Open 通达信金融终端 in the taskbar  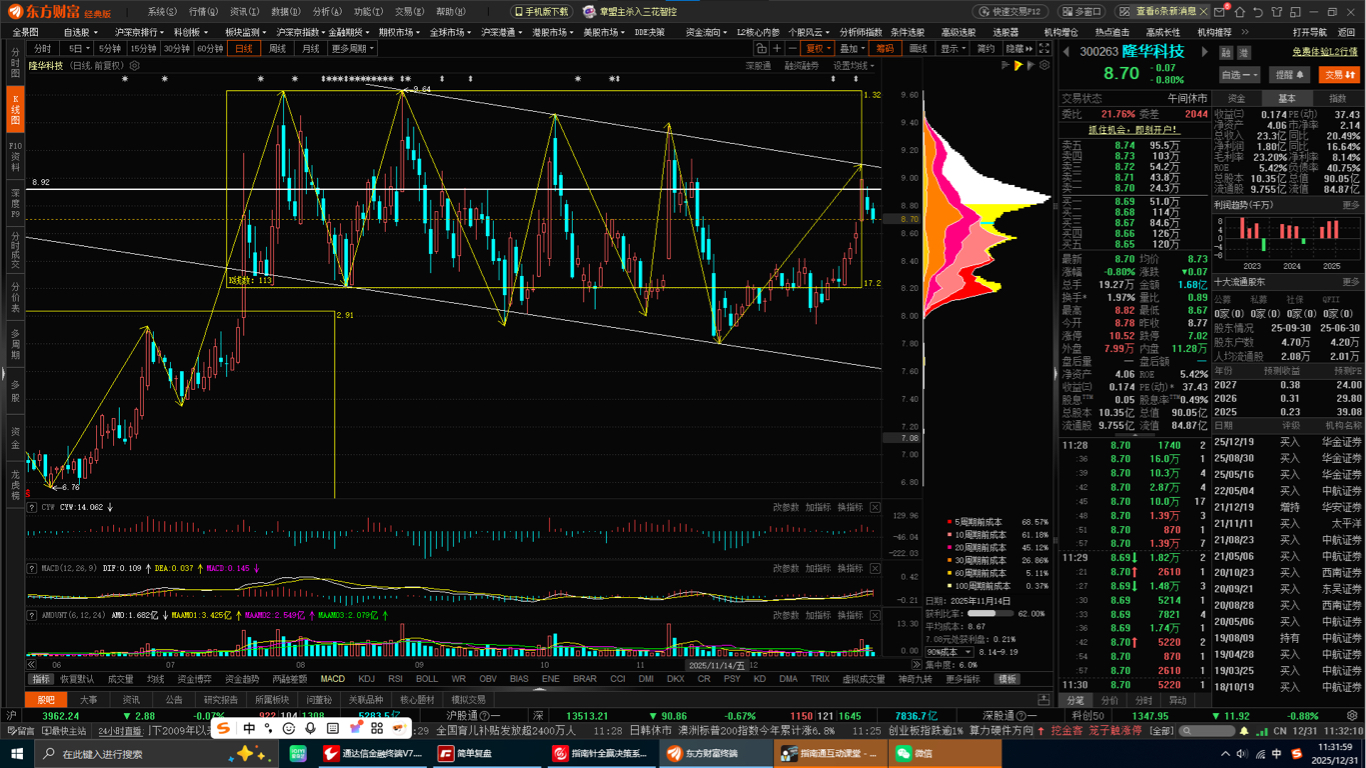click(373, 753)
